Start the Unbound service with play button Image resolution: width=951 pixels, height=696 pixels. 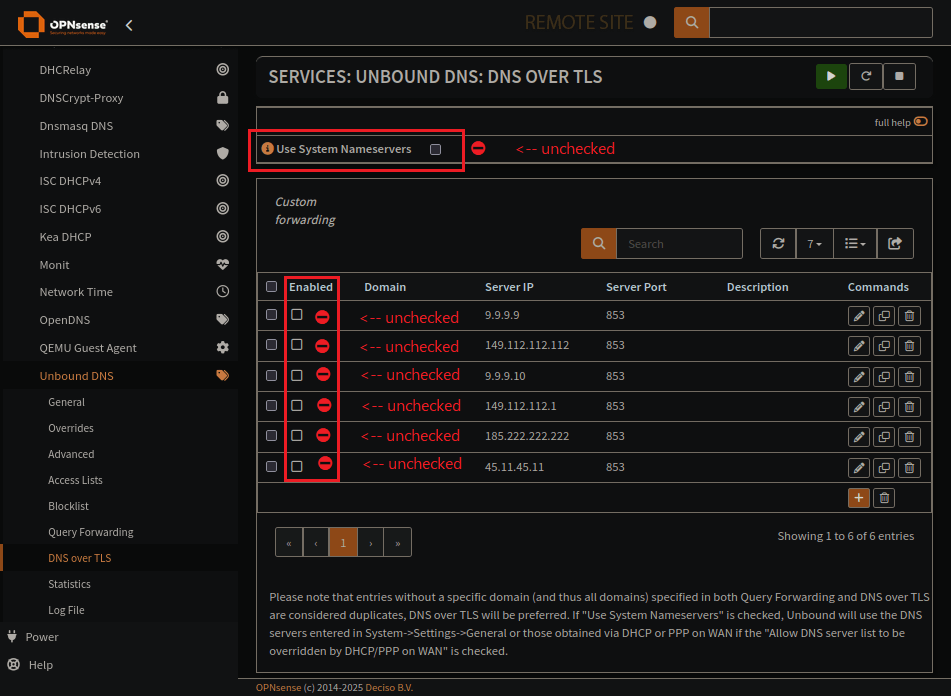pos(831,76)
